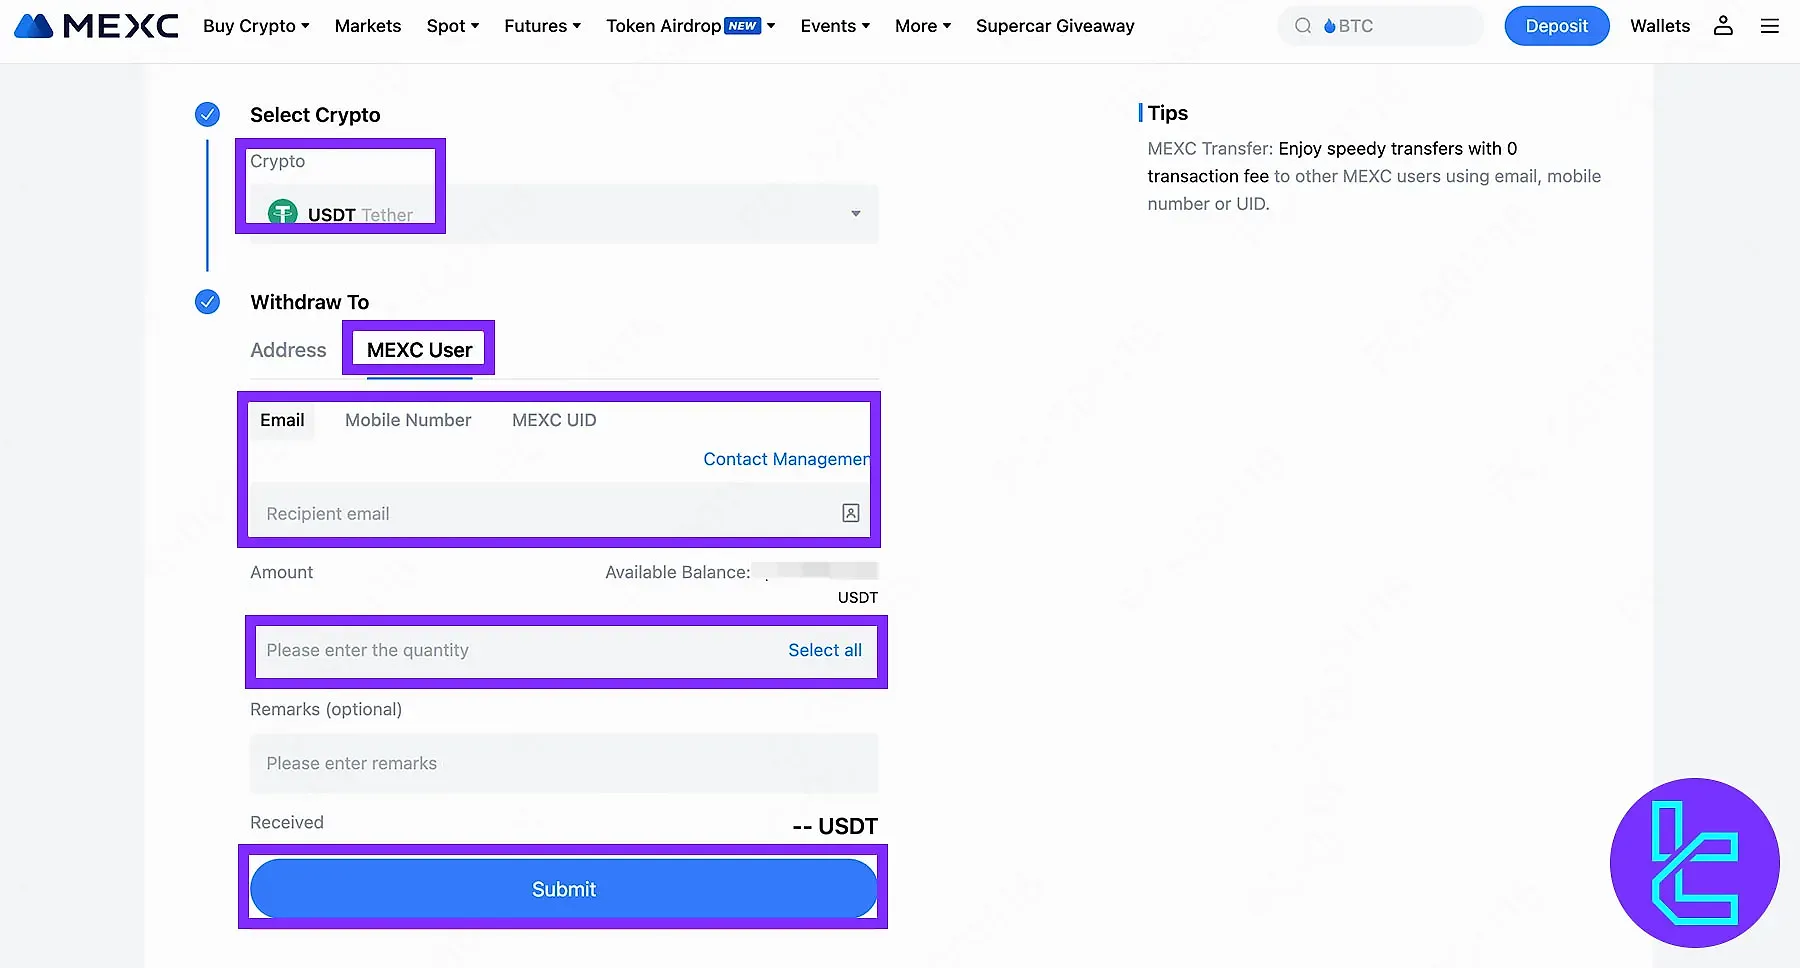Open the Contact Management link

[x=785, y=459]
